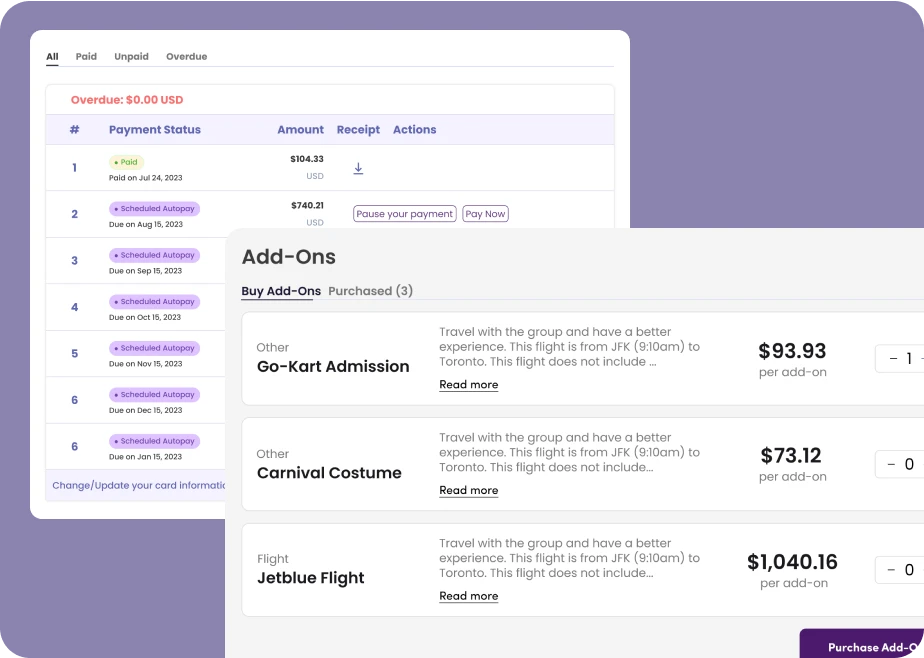
Task: Expand Carnival Costume description via Read more
Action: coord(468,491)
